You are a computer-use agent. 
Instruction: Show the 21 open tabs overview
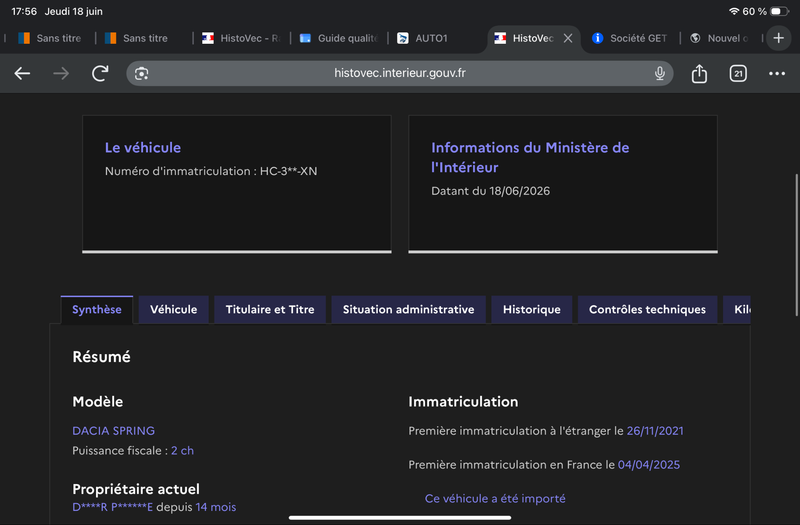click(x=738, y=73)
